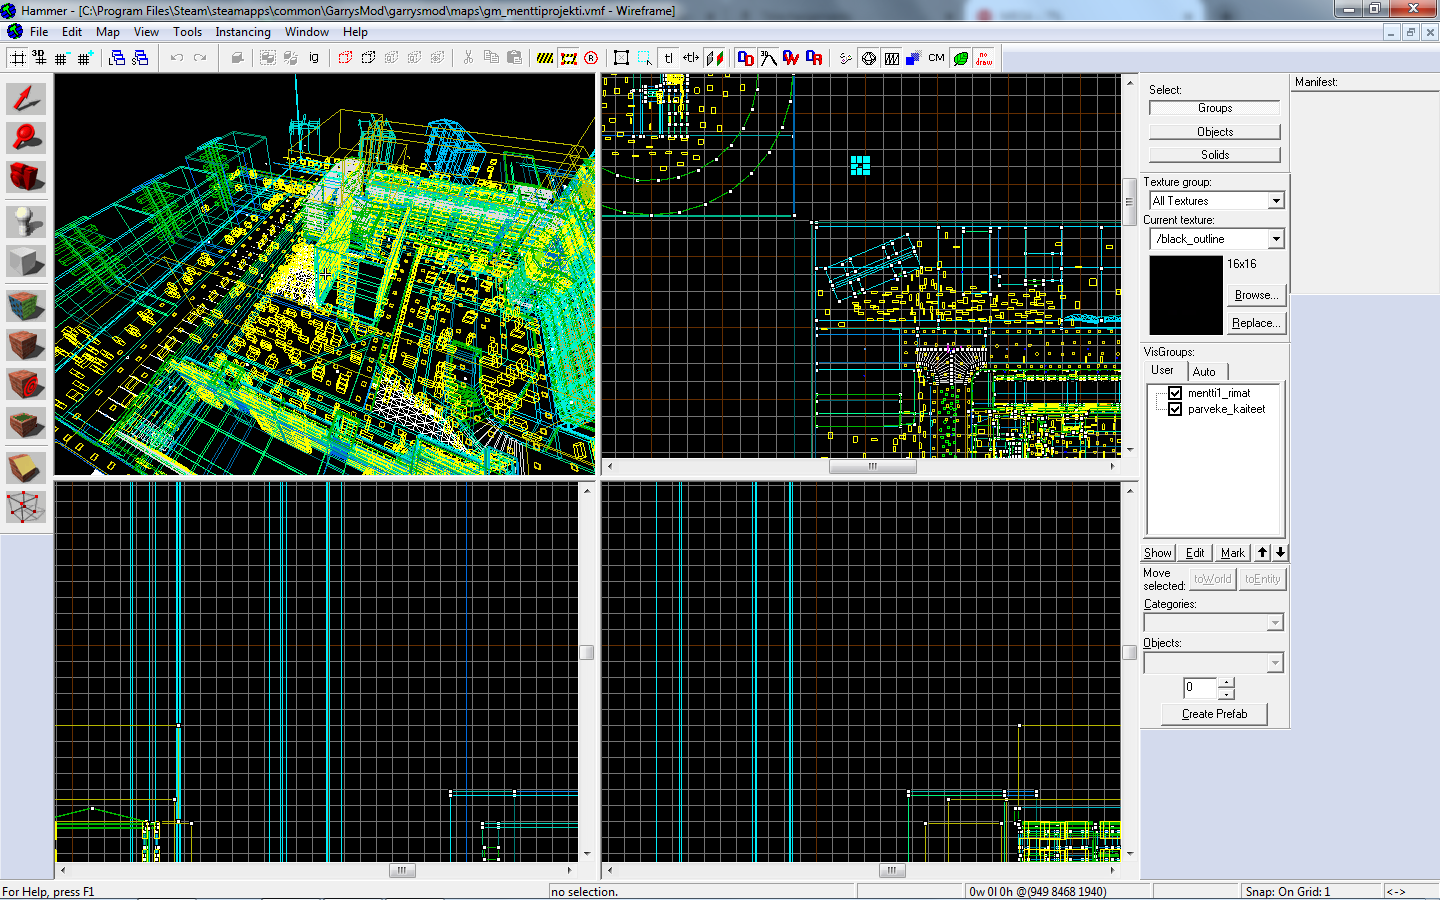Click Hide Unselected Objects icon
The width and height of the screenshot is (1440, 900).
[x=368, y=58]
